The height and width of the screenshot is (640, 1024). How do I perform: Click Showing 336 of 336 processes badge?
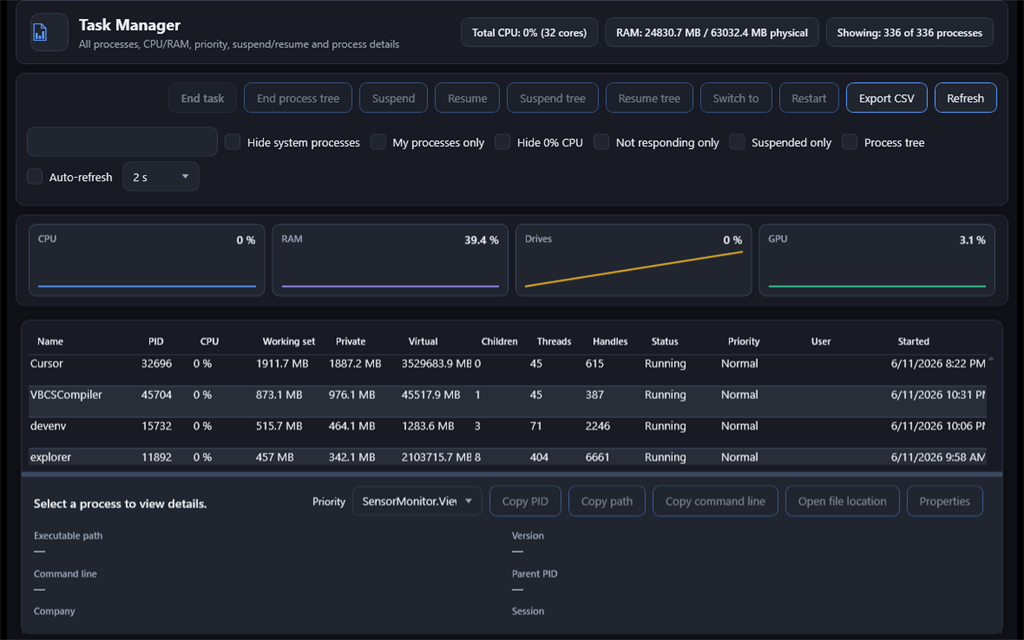[910, 33]
